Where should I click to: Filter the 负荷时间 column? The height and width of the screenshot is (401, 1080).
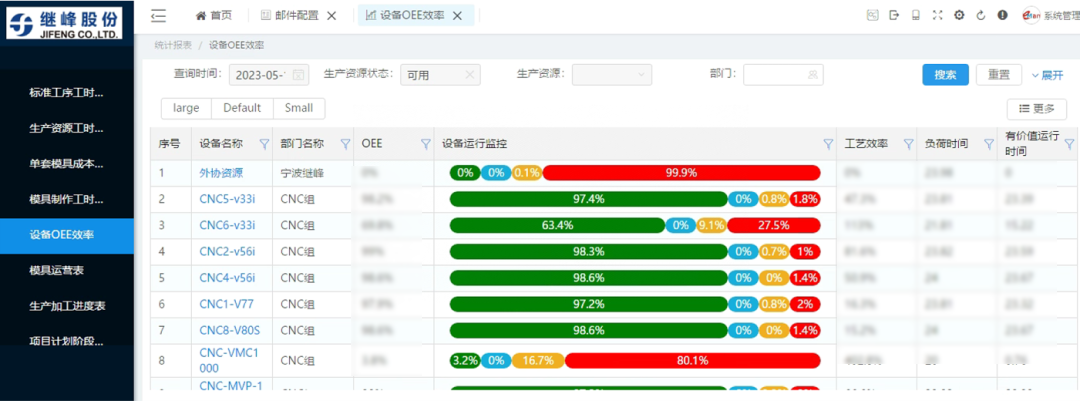[989, 144]
